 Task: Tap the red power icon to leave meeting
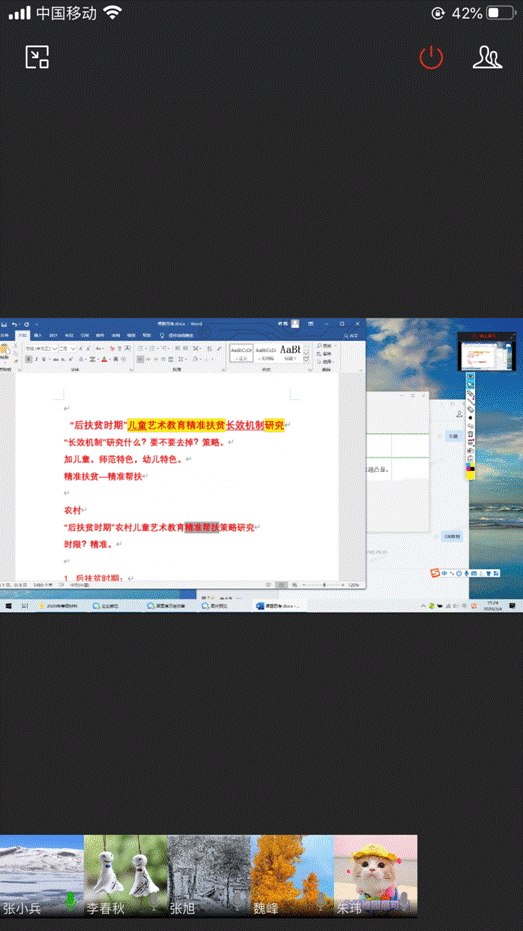pos(431,58)
